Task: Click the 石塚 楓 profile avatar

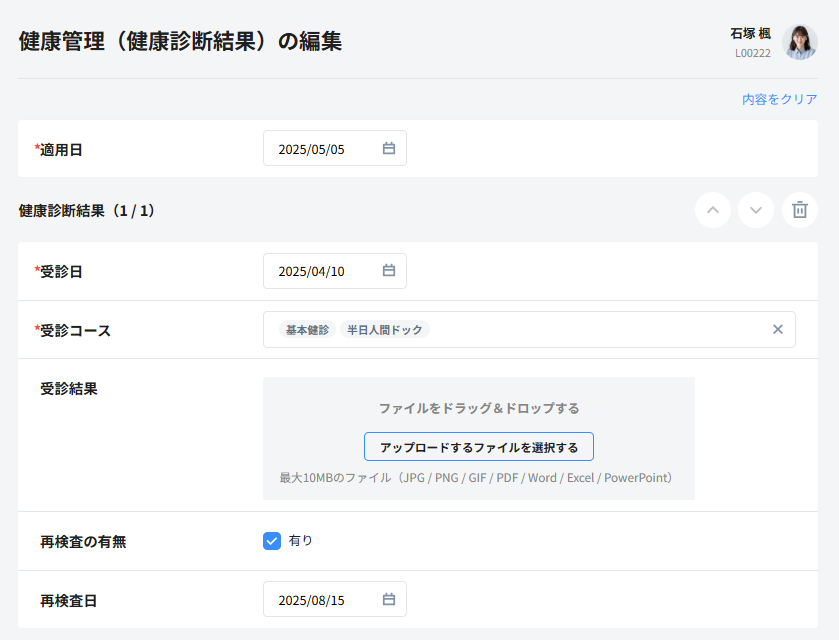Action: 799,42
